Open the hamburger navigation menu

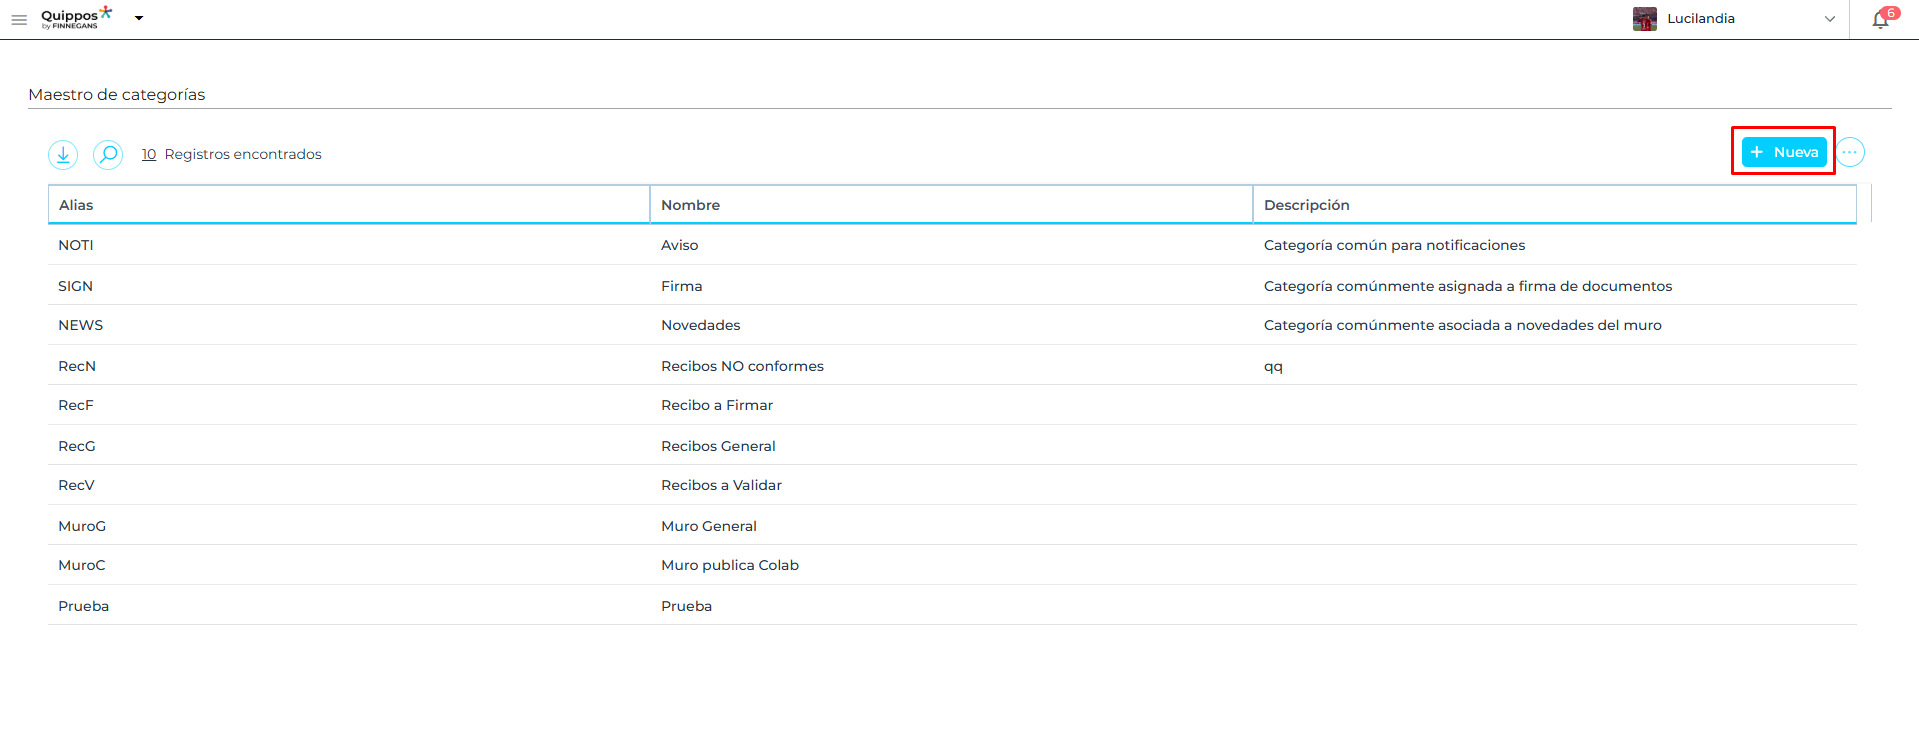[19, 19]
